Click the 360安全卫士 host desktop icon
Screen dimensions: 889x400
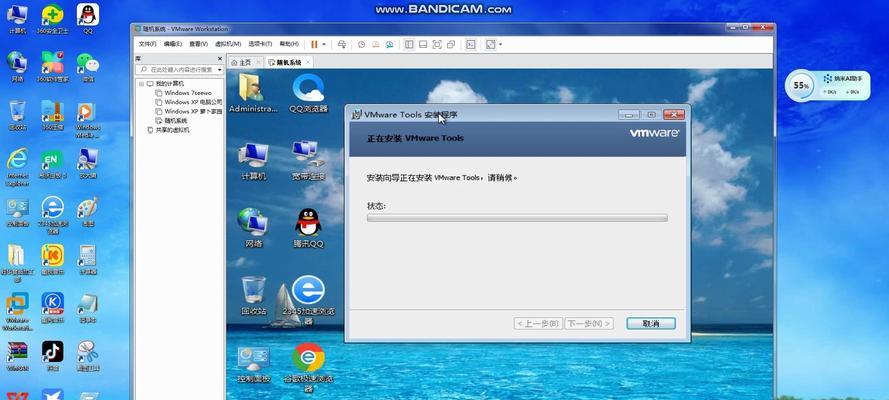pyautogui.click(x=53, y=19)
